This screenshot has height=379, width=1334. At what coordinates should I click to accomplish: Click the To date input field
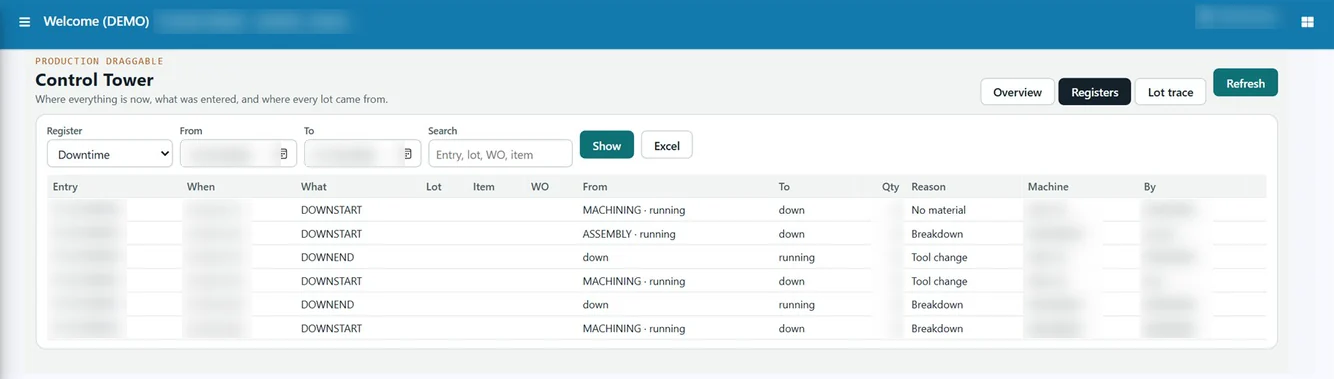(362, 154)
